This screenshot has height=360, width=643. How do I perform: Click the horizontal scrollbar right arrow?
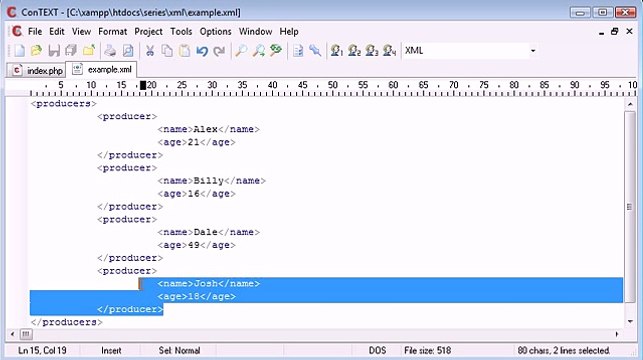tap(617, 334)
